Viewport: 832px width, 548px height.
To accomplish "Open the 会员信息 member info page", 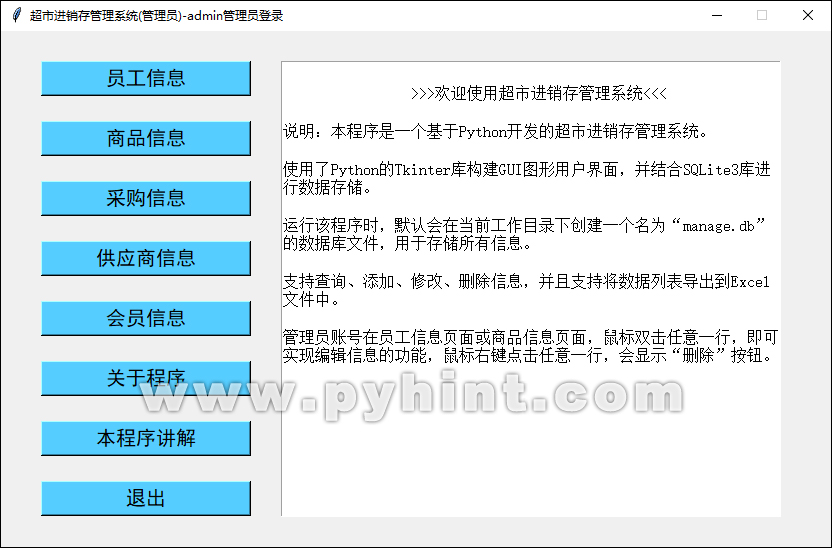I will pyautogui.click(x=146, y=318).
